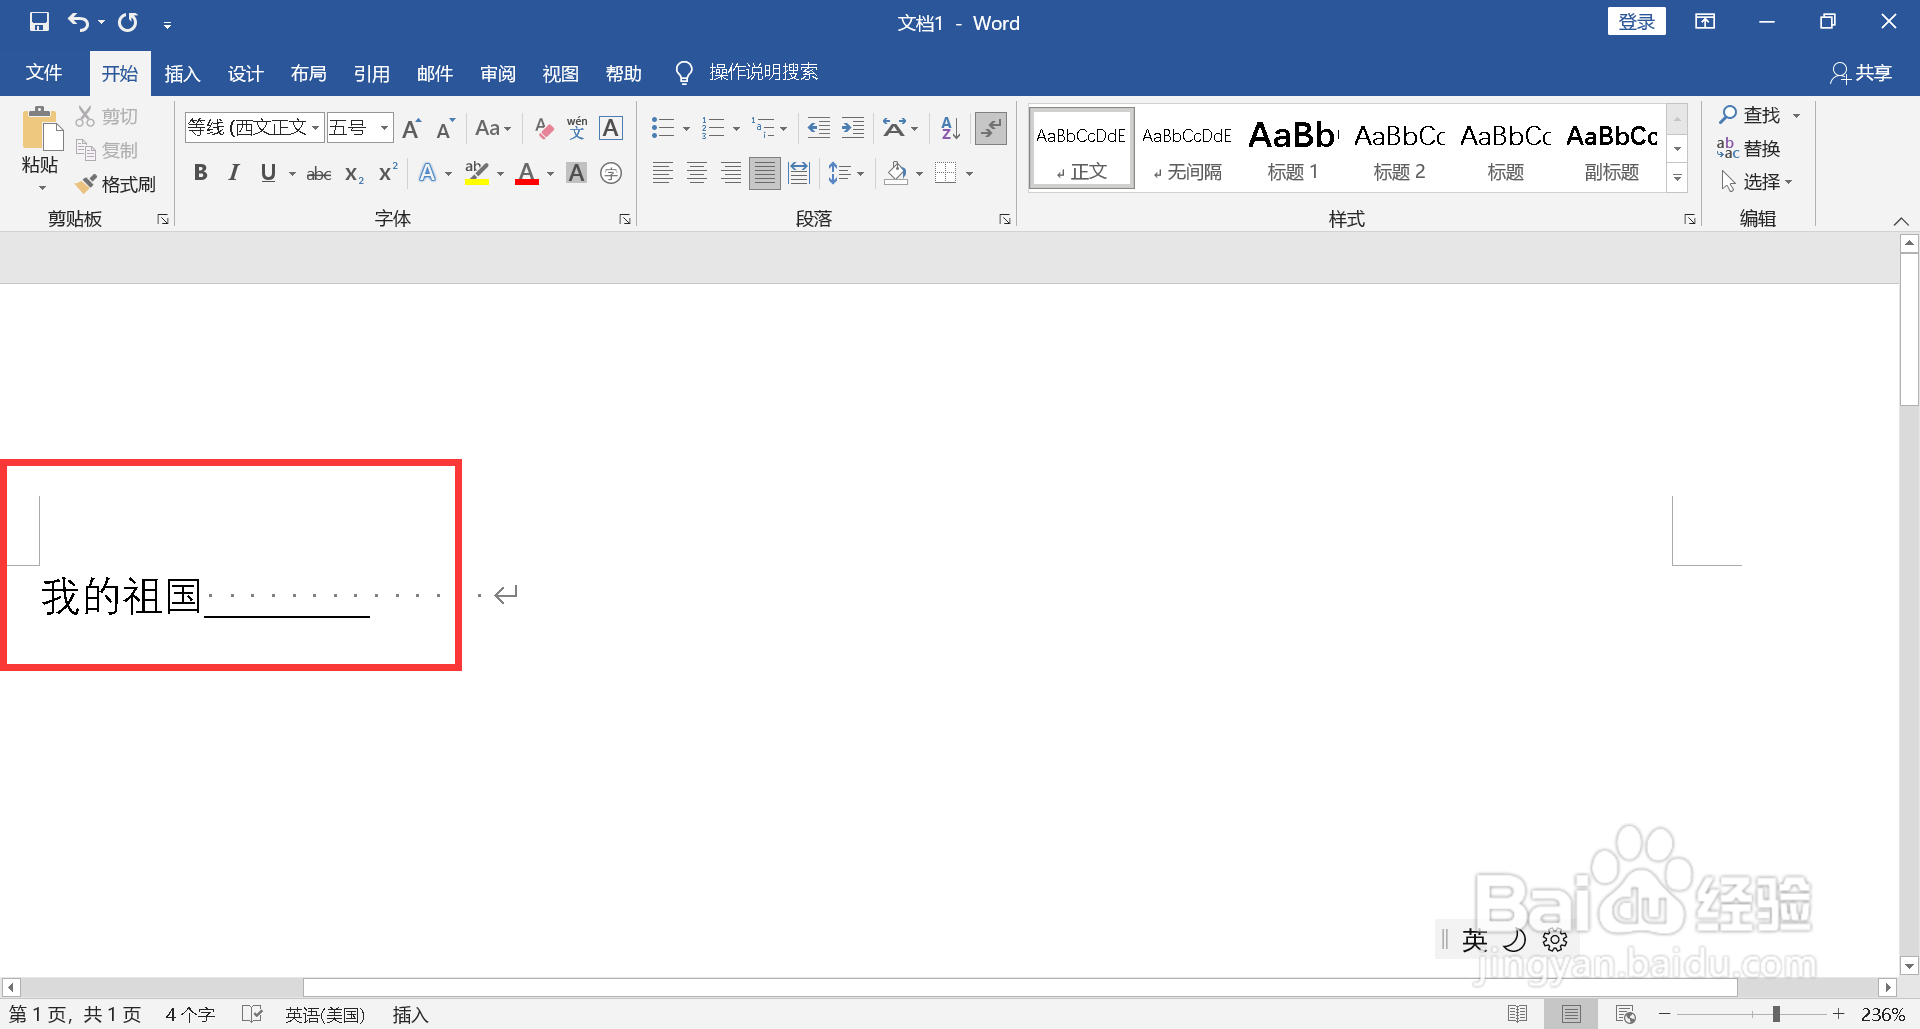Click the sort A-Z icon
This screenshot has width=1920, height=1029.
[950, 128]
